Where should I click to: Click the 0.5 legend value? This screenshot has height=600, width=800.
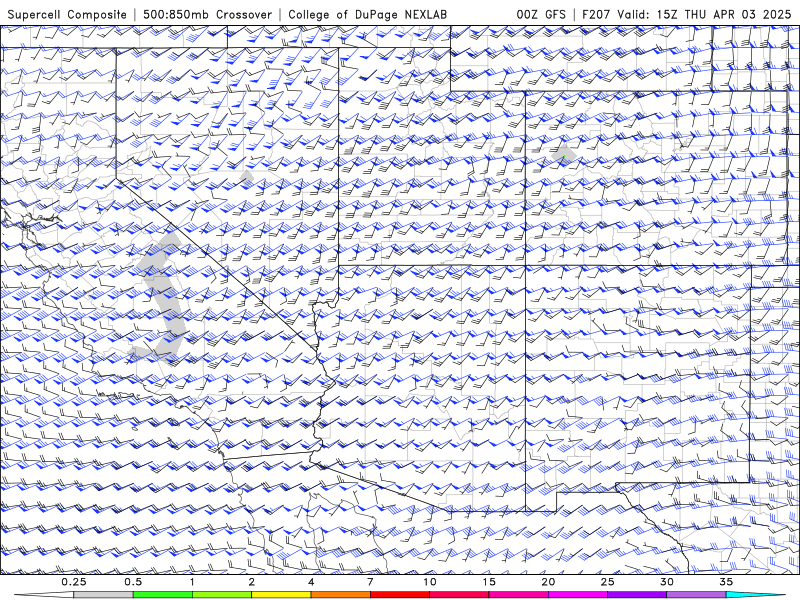click(x=133, y=582)
